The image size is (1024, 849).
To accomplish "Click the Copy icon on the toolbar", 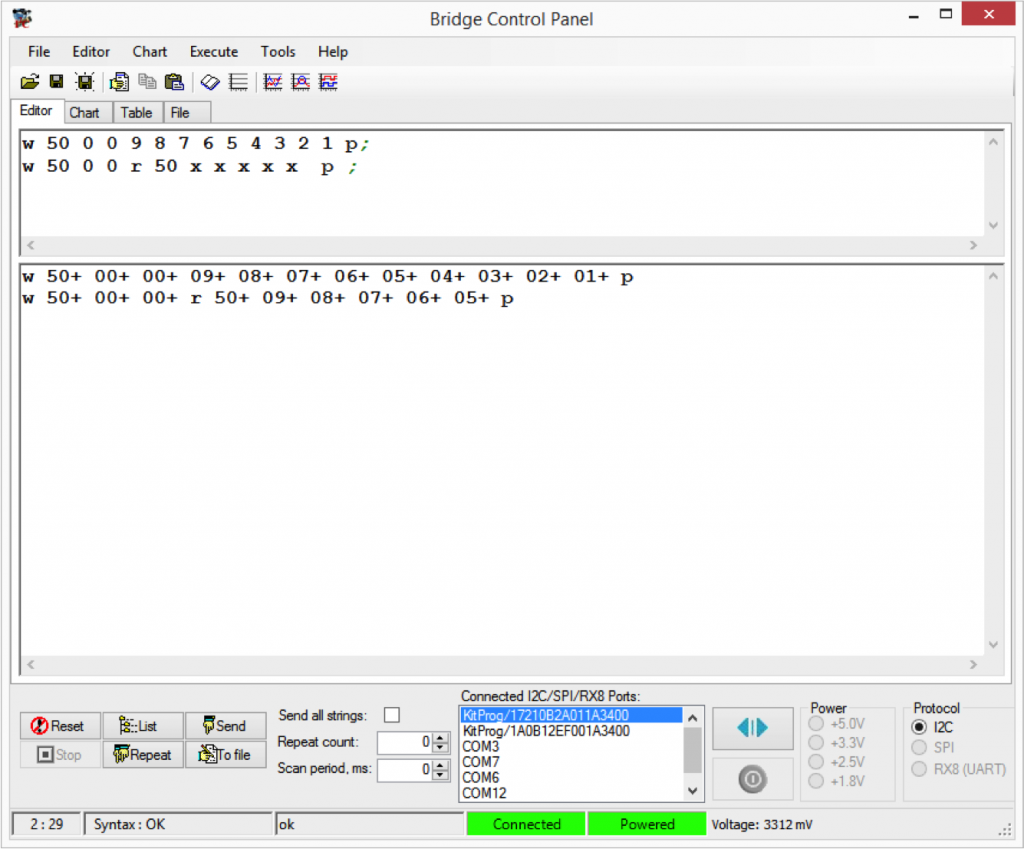I will coord(147,81).
